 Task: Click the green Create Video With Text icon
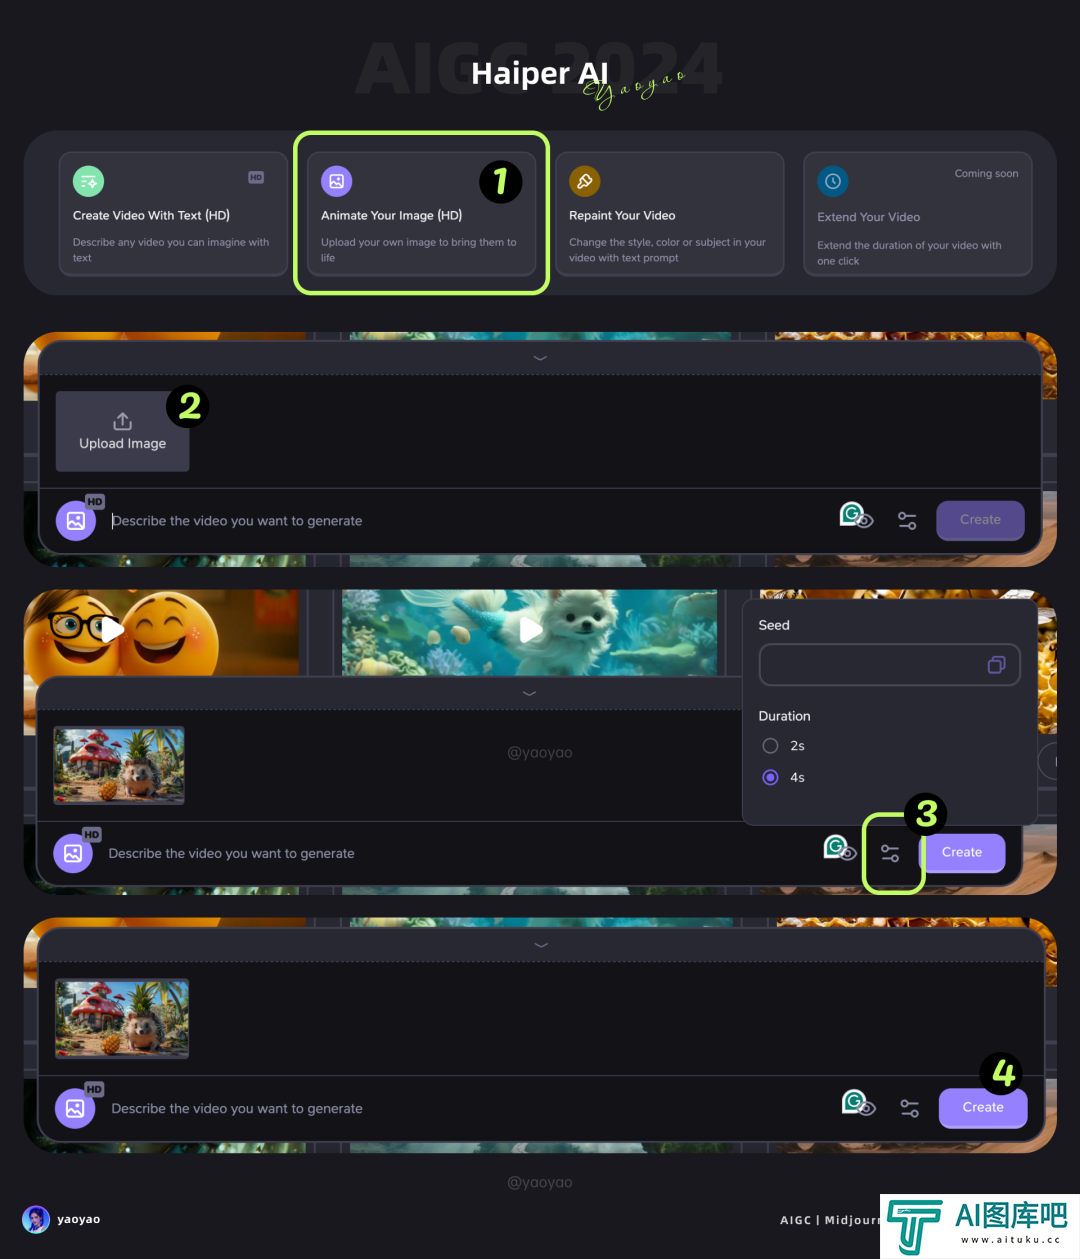coord(88,181)
